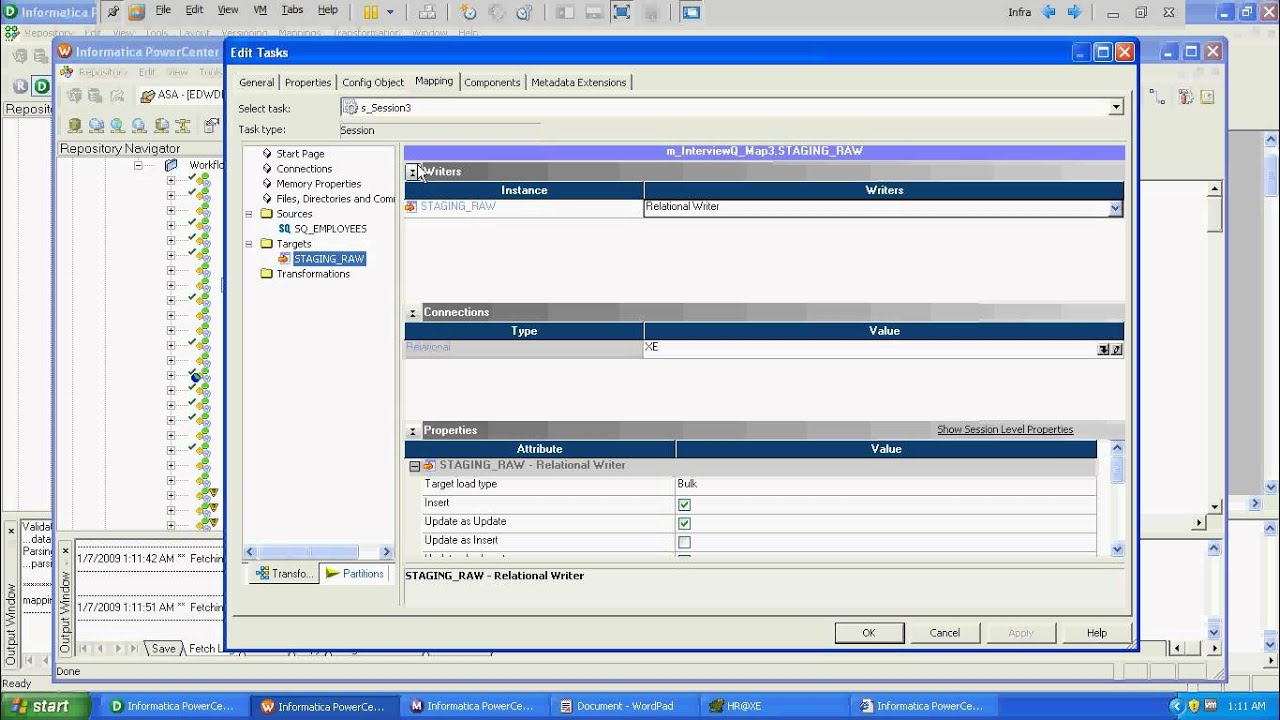This screenshot has width=1280, height=720.
Task: Click the Start Page diamond icon
Action: [x=267, y=154]
